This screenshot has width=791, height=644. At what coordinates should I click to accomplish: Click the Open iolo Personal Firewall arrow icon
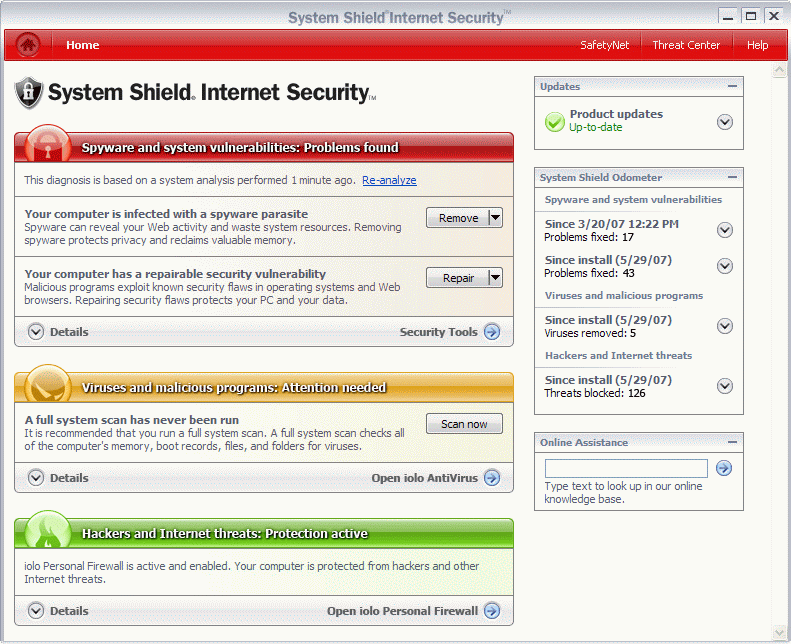[492, 611]
